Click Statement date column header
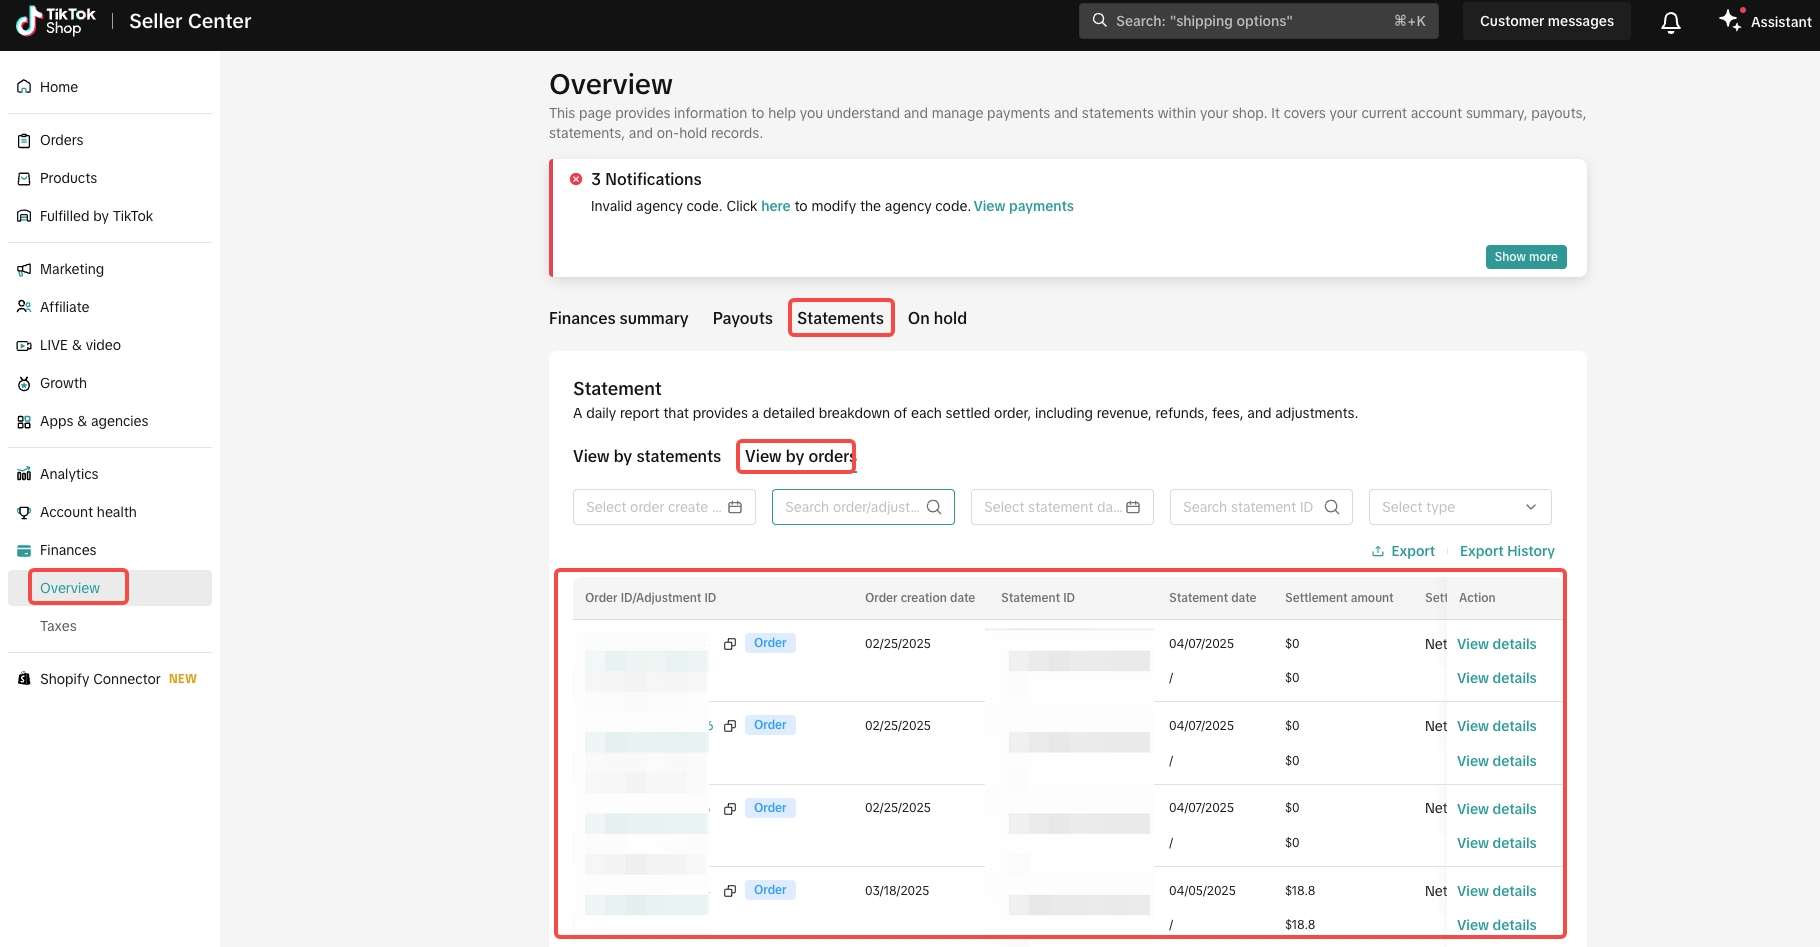The width and height of the screenshot is (1820, 947). [x=1212, y=598]
